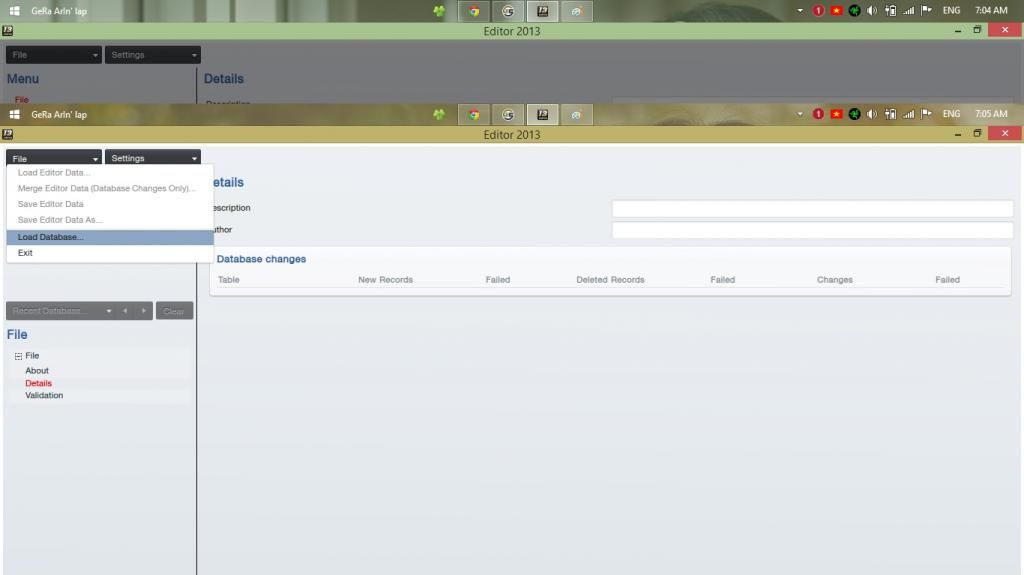1024x575 pixels.
Task: Collapse the open File dropdown above the menu list
Action: pos(54,157)
